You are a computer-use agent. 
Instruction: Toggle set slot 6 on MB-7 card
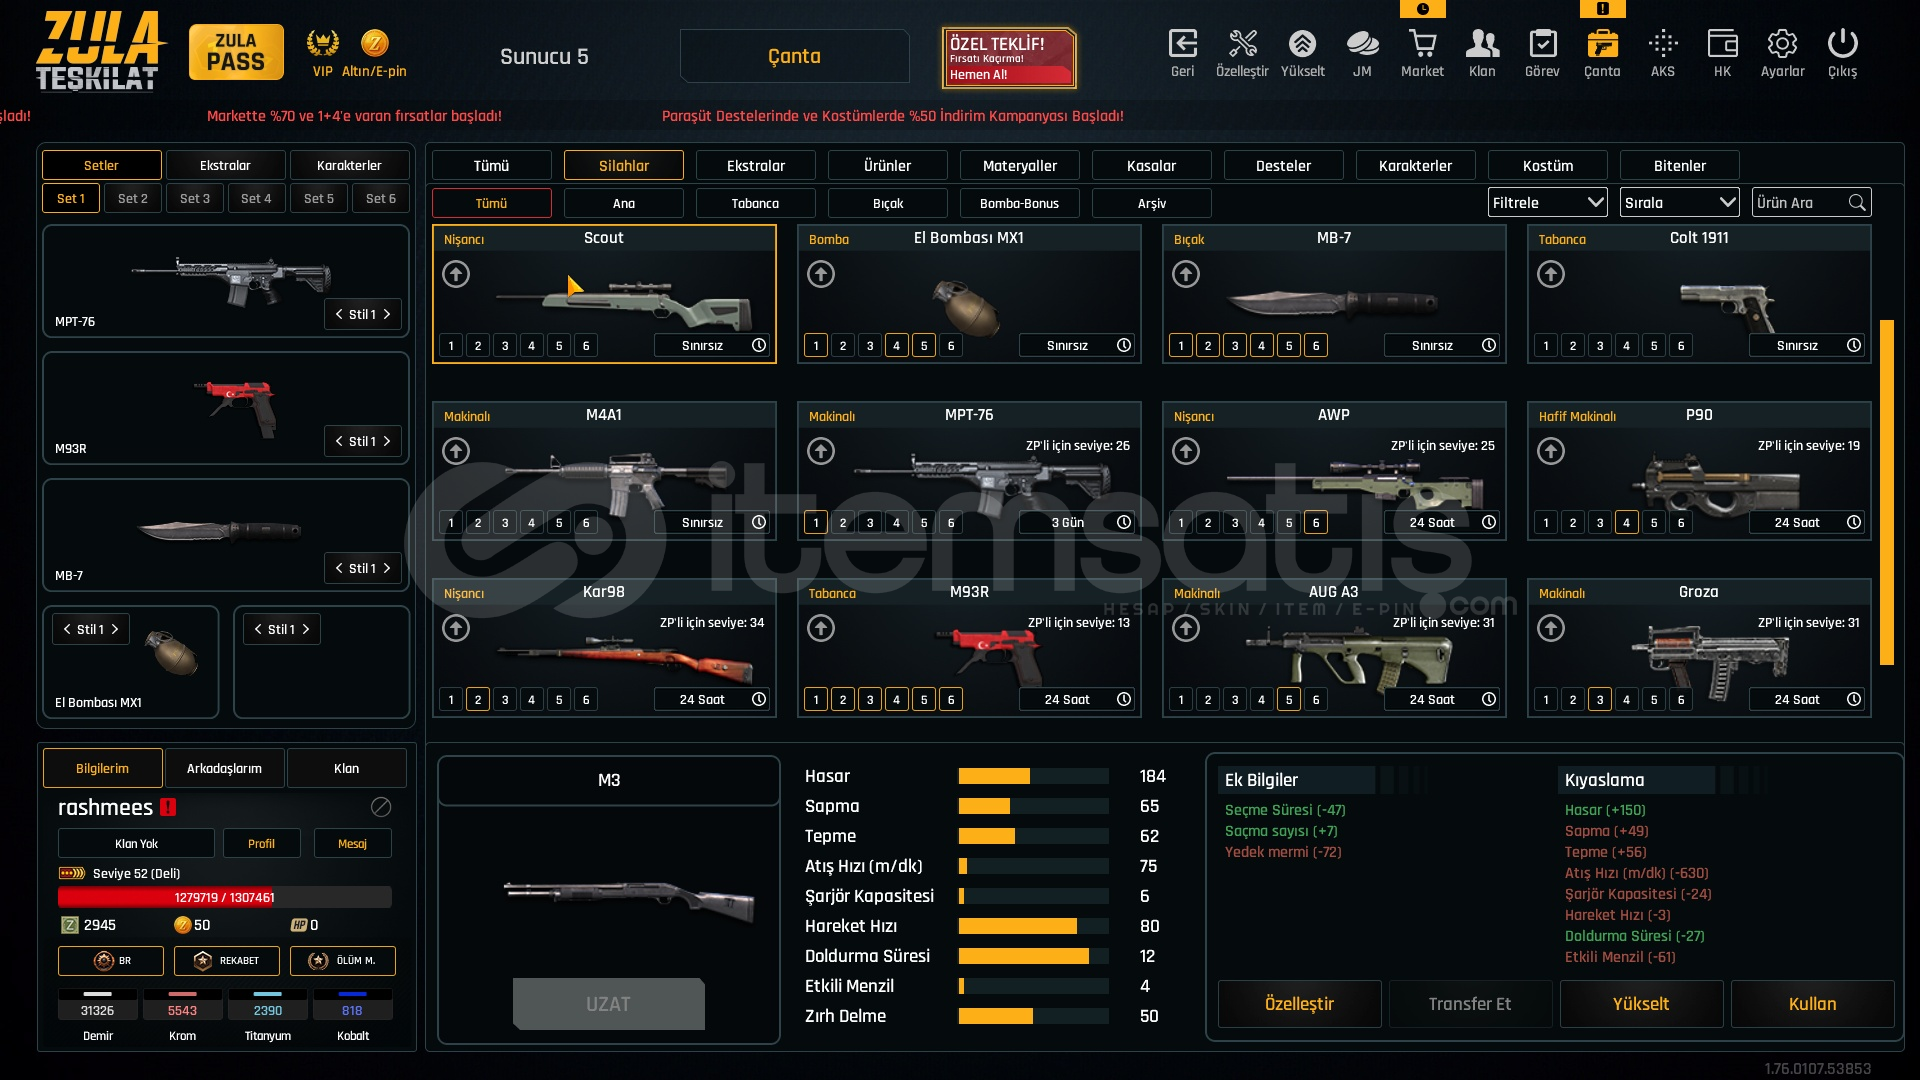[1316, 346]
